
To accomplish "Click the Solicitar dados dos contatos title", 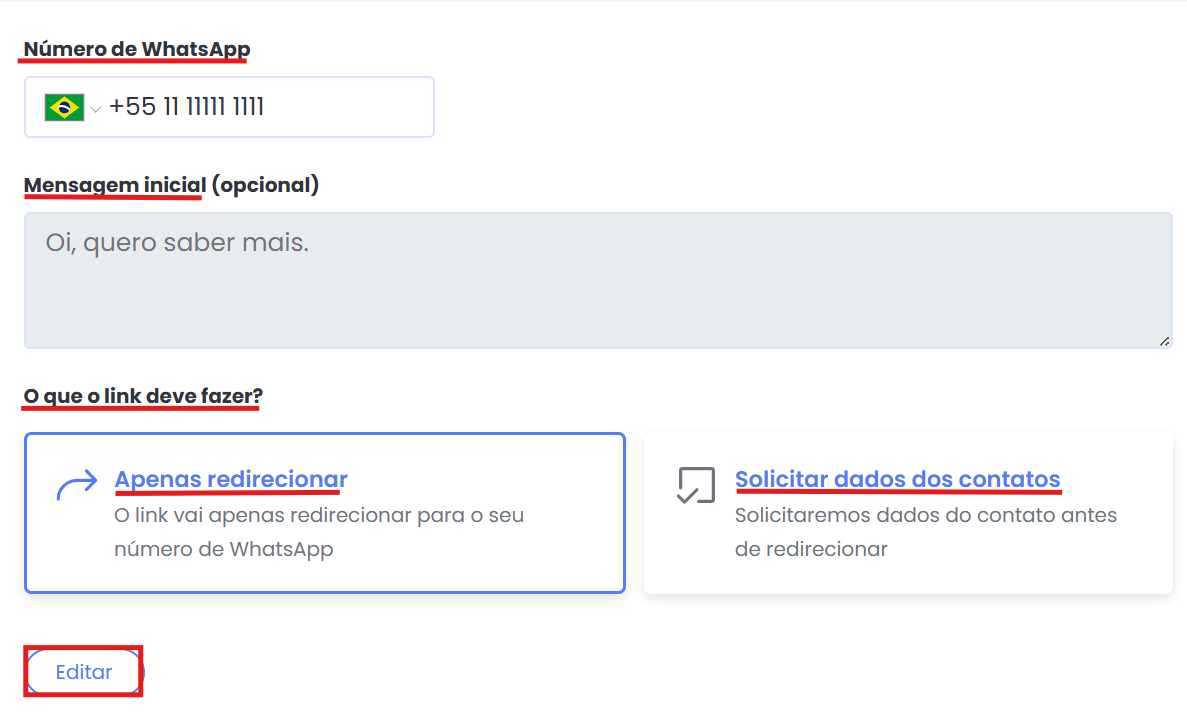I will [897, 479].
